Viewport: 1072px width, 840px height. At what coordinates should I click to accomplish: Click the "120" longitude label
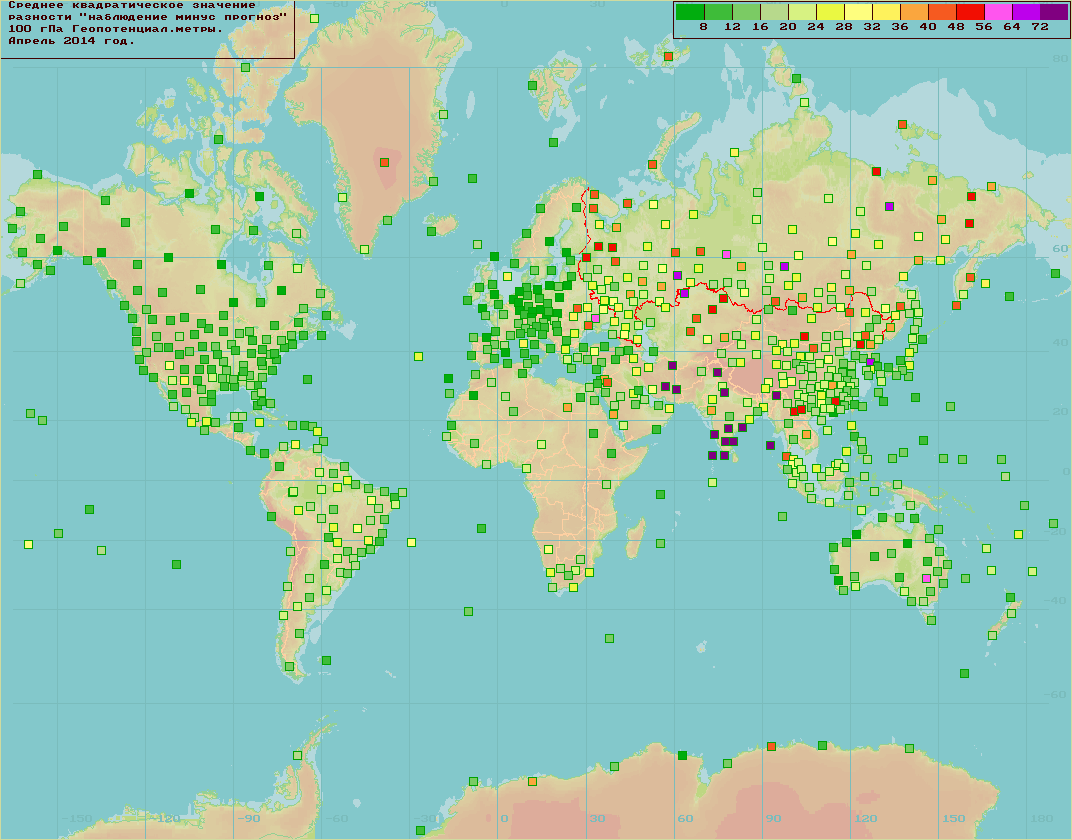(x=866, y=819)
